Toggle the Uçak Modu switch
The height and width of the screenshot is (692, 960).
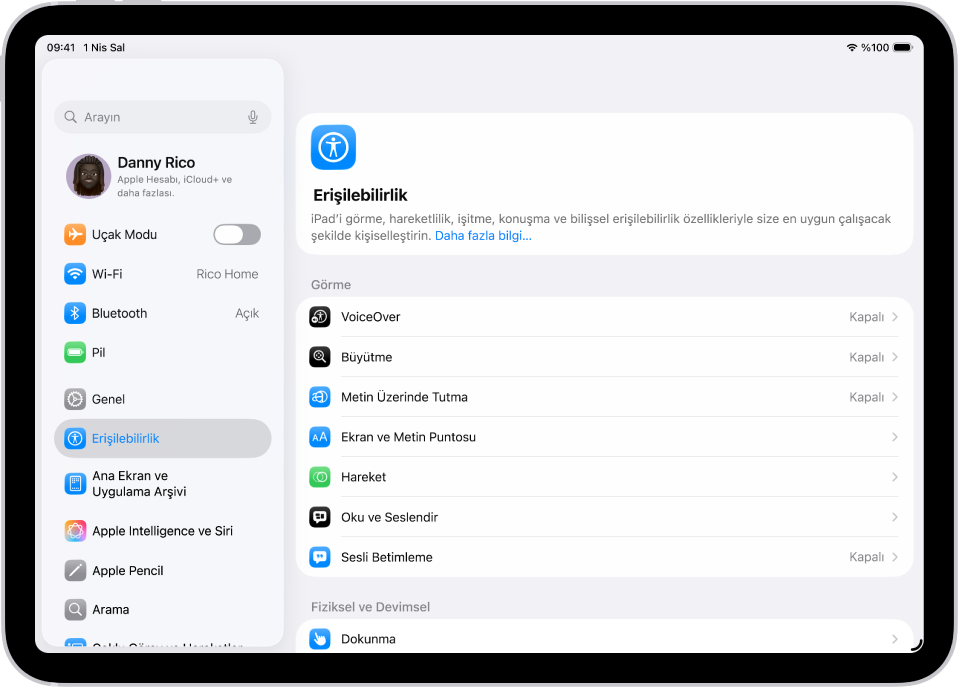click(x=237, y=235)
